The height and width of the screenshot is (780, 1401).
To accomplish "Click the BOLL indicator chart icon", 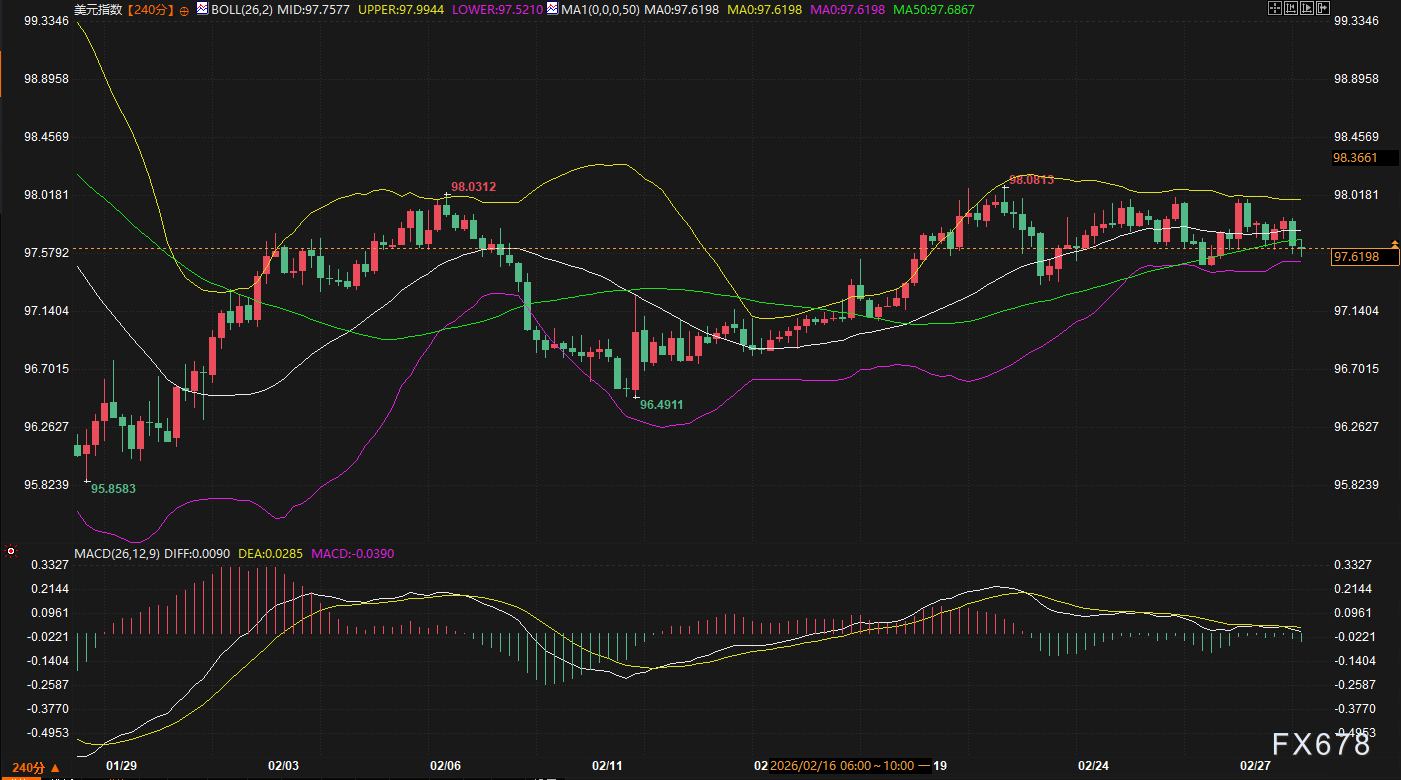I will pyautogui.click(x=202, y=9).
